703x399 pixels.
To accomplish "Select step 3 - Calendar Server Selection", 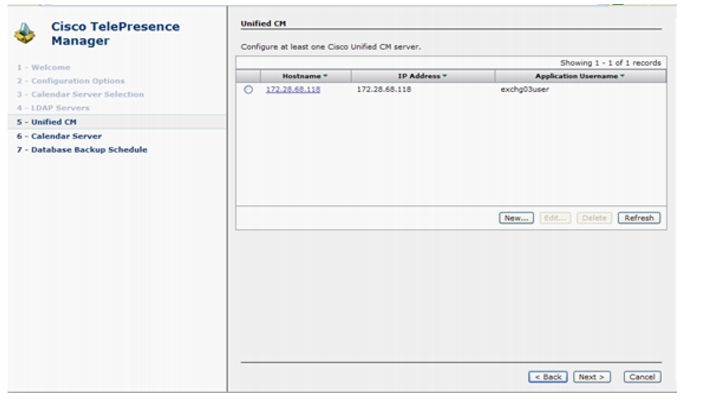I will coord(80,94).
